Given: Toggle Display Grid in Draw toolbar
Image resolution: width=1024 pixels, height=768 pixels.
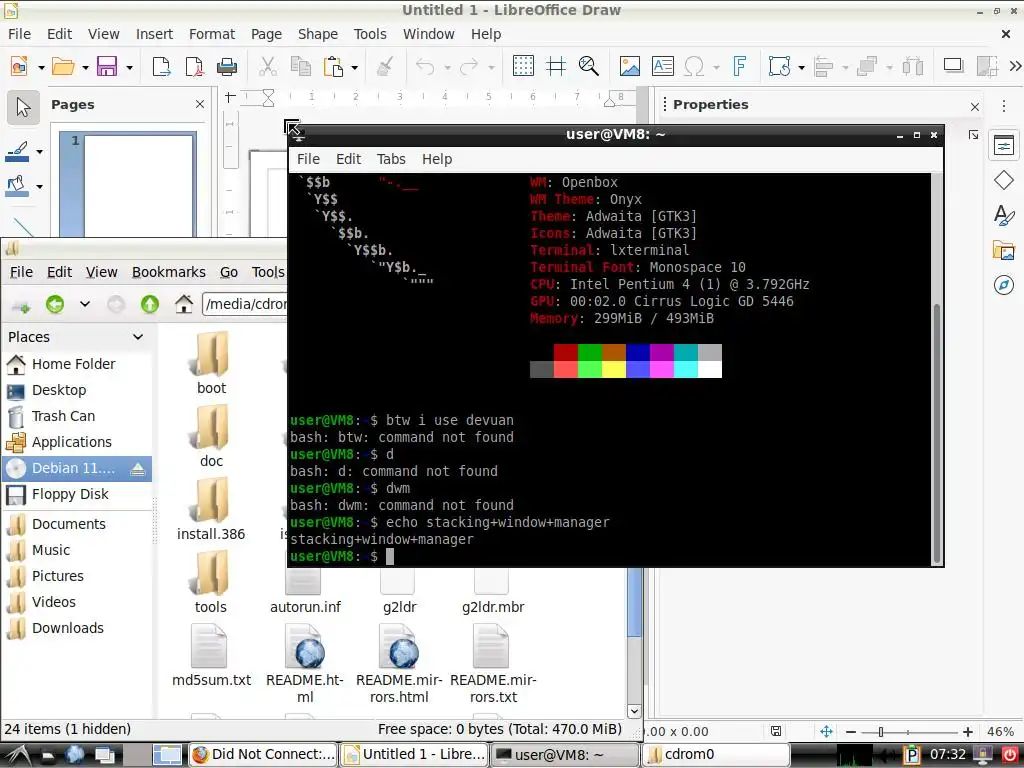Looking at the screenshot, I should [x=523, y=66].
